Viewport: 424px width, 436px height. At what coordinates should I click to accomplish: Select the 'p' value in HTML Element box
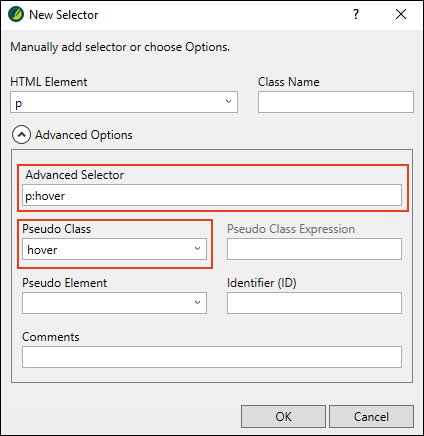(19, 104)
